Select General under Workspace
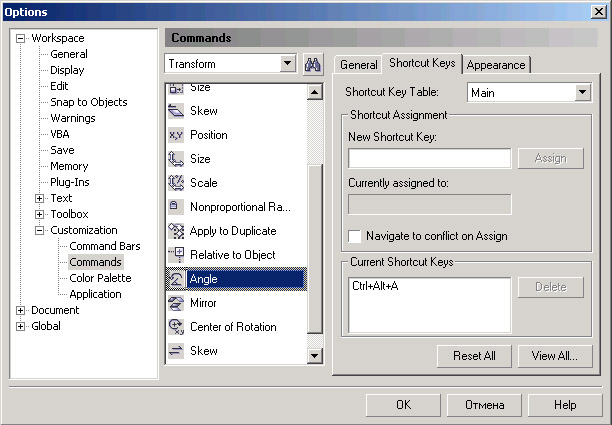This screenshot has height=425, width=612. 69,54
